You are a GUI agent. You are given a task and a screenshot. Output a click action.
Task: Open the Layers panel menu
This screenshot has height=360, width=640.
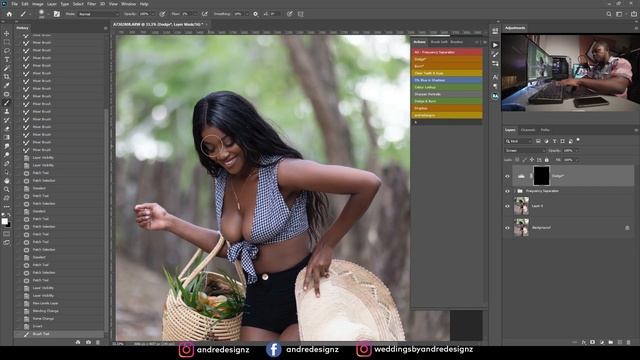pyautogui.click(x=636, y=130)
